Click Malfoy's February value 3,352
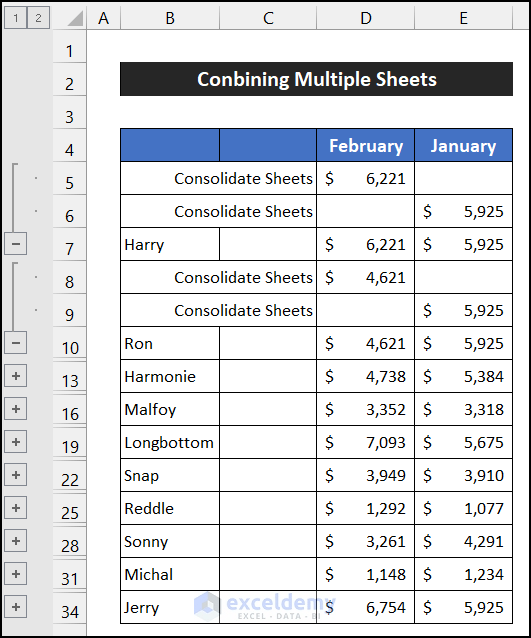The height and width of the screenshot is (638, 531). [x=365, y=409]
